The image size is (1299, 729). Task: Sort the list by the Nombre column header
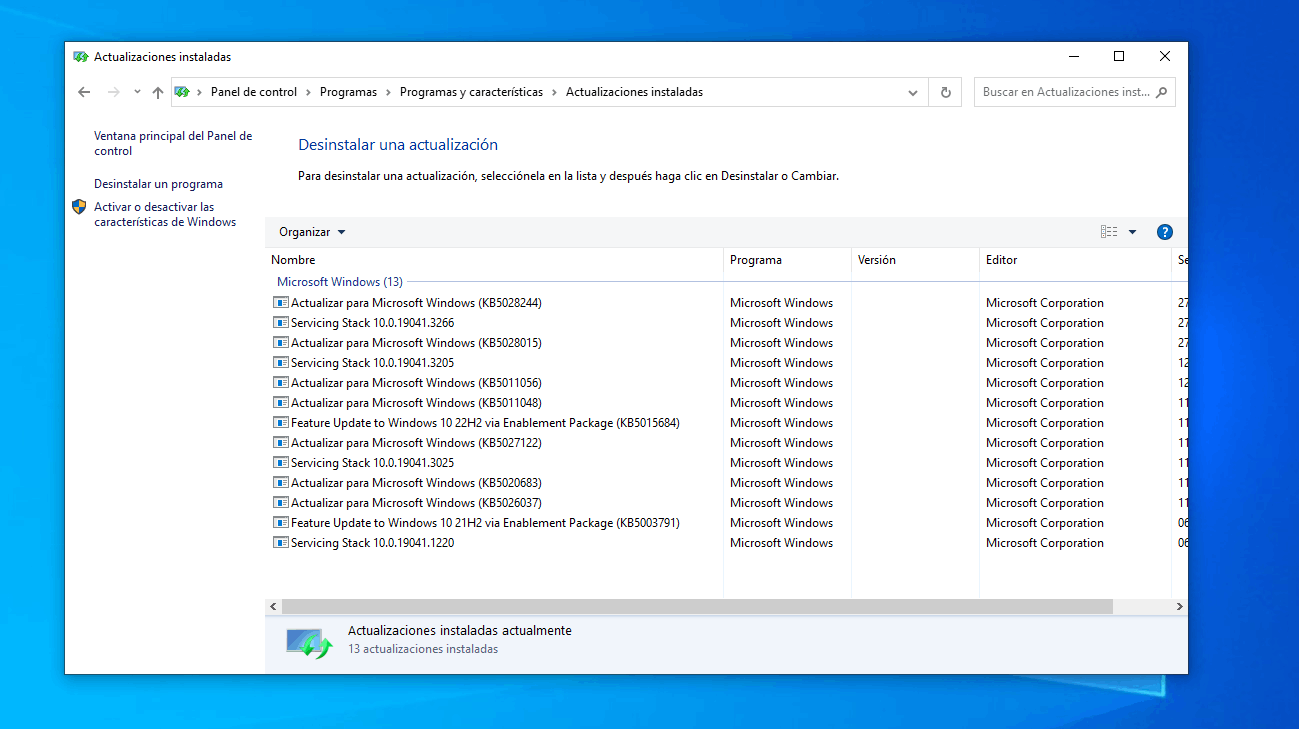click(495, 260)
